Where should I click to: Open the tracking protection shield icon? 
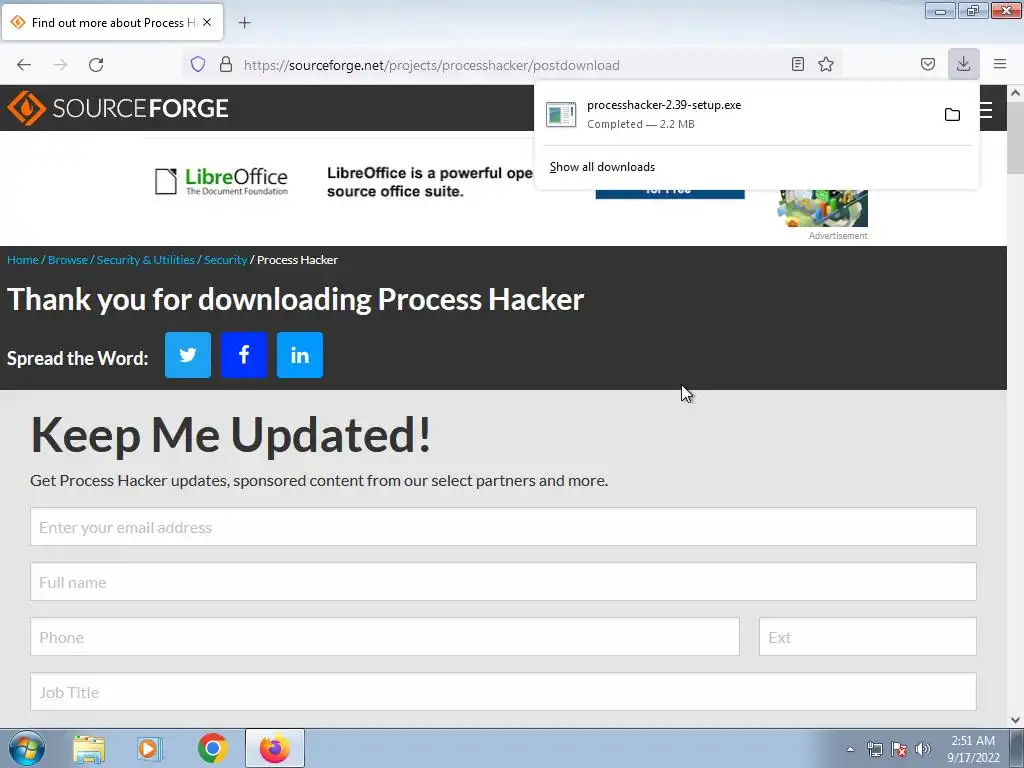click(x=198, y=64)
